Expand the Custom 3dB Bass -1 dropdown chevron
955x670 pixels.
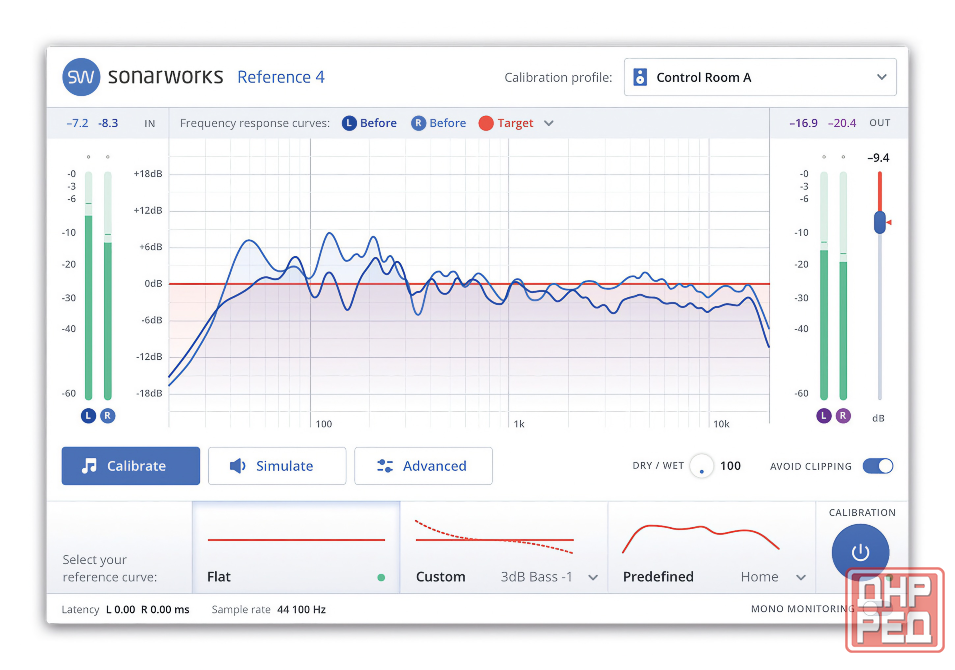point(593,577)
